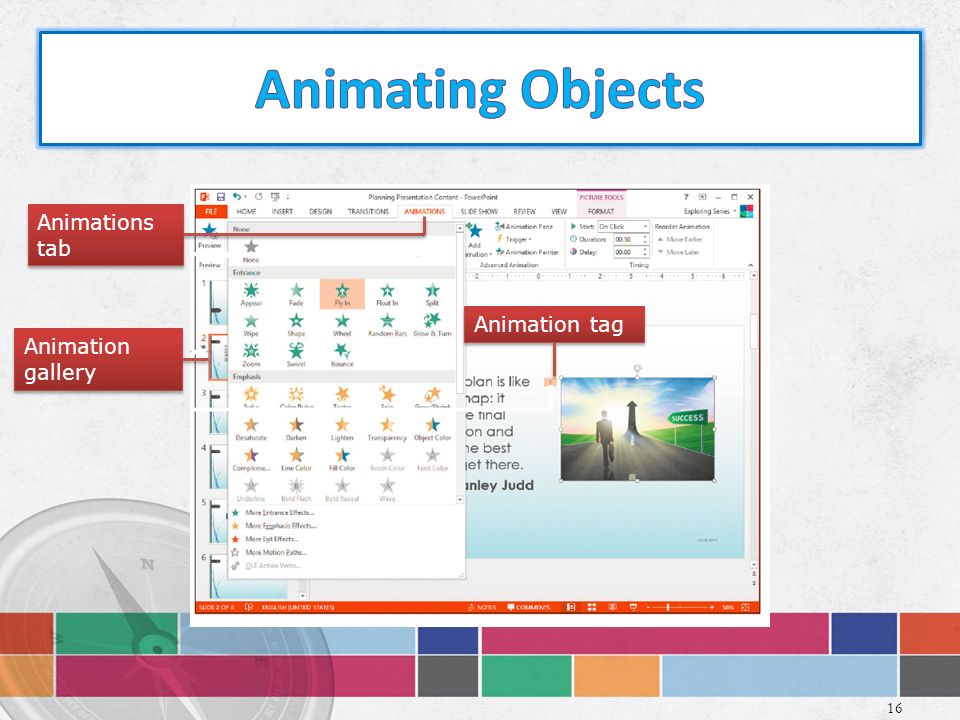
Task: Increase Duration with the up stepper
Action: click(645, 237)
